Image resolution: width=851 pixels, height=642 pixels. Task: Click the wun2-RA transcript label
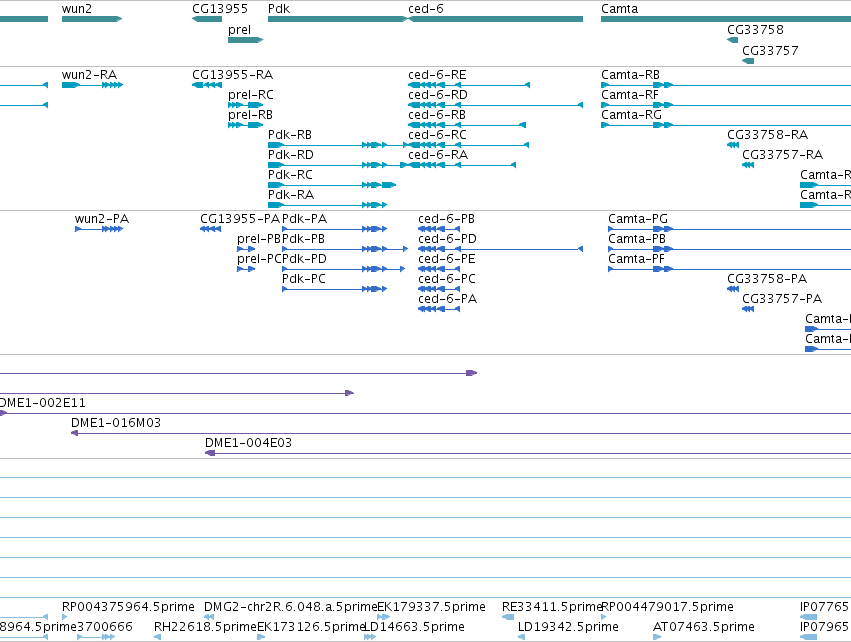(89, 75)
